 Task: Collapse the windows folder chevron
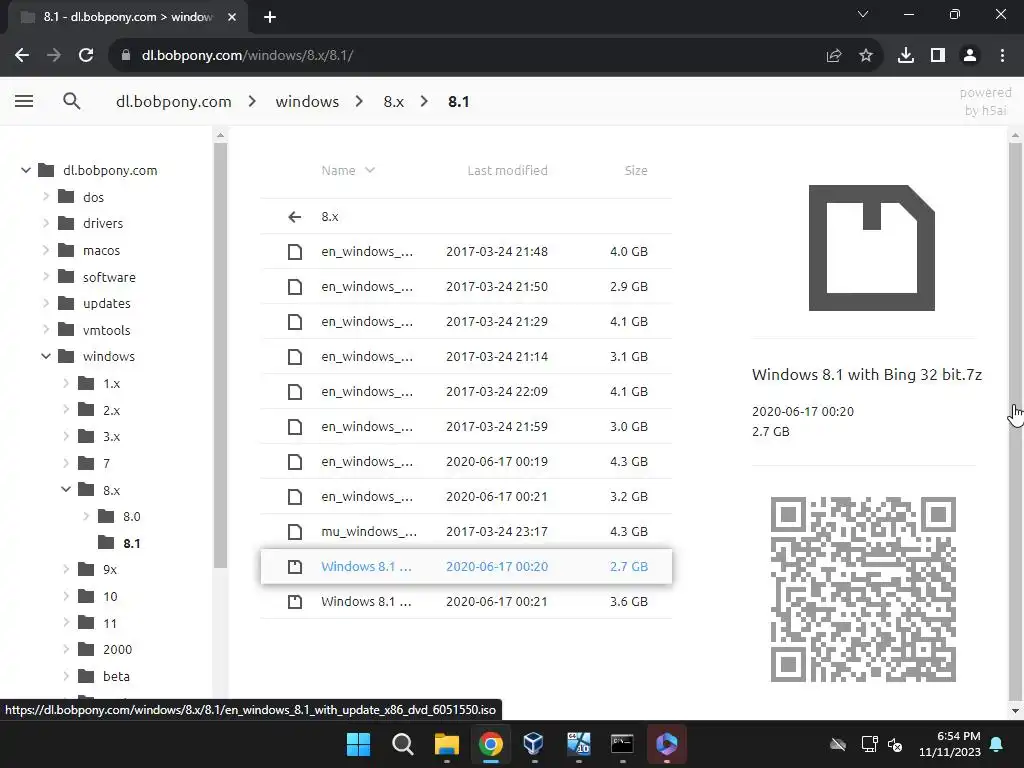point(46,357)
